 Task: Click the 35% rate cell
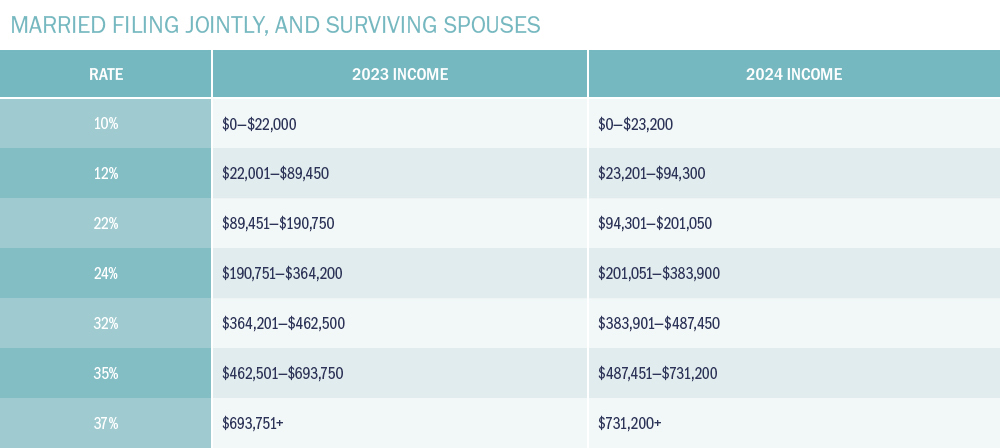click(x=105, y=373)
